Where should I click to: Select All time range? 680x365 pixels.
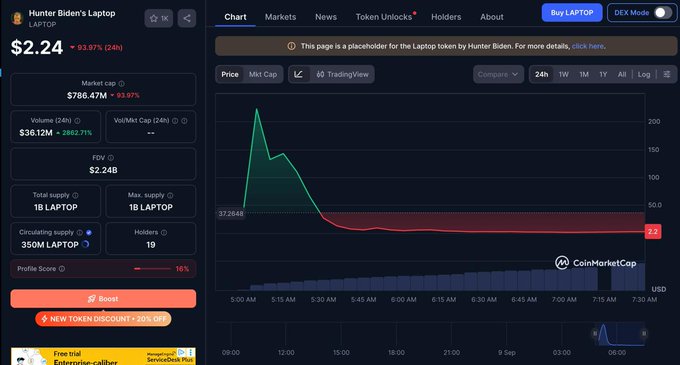click(621, 74)
